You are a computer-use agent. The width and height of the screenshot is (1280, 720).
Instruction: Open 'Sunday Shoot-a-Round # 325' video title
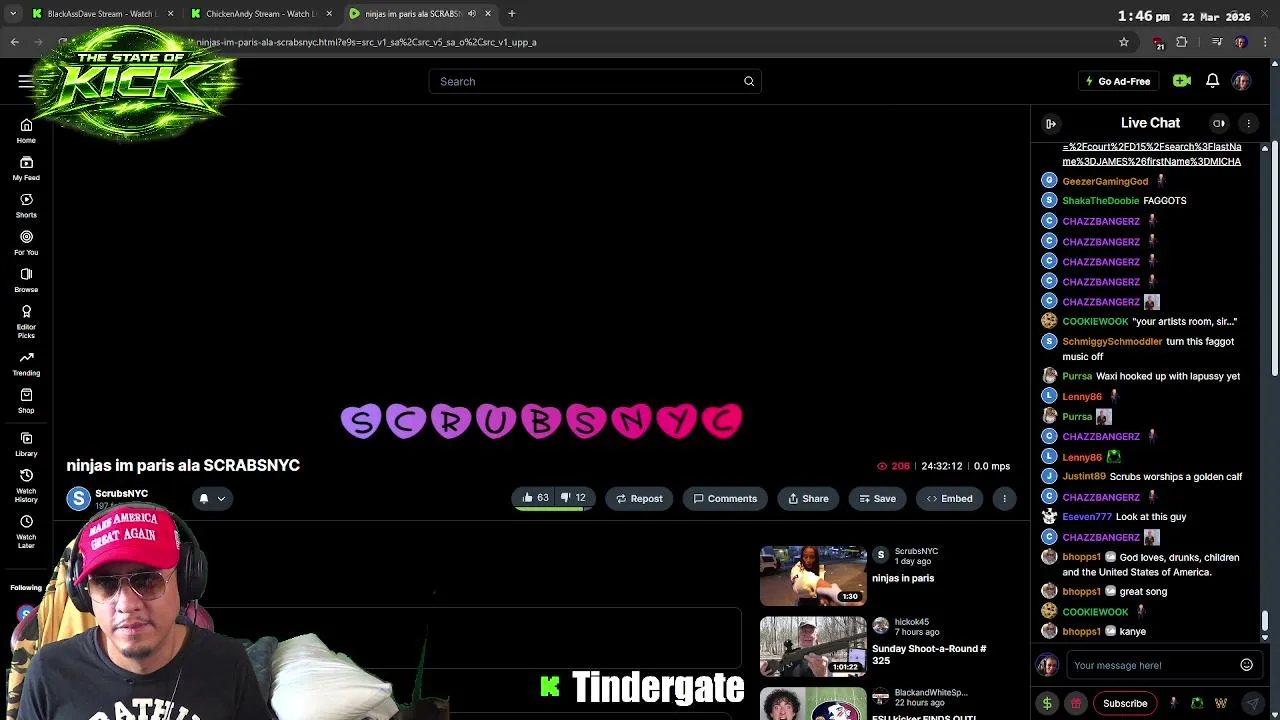tap(929, 654)
